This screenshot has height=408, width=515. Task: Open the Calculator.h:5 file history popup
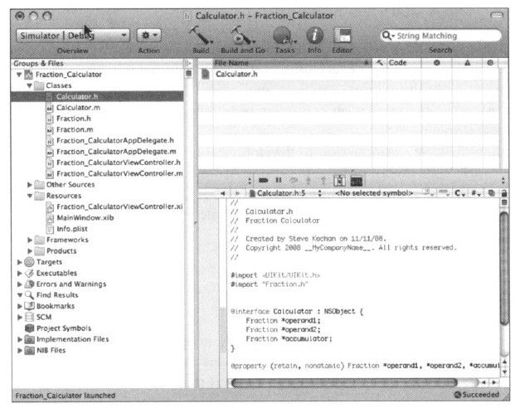click(285, 193)
